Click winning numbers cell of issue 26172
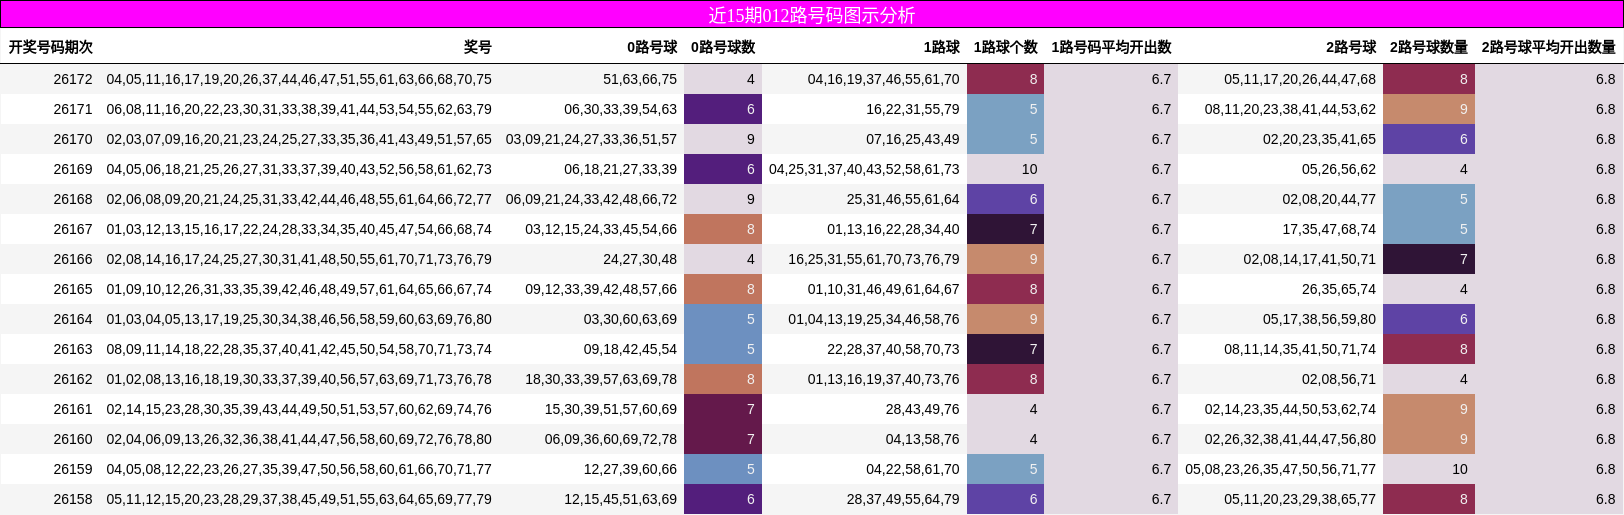 point(299,79)
